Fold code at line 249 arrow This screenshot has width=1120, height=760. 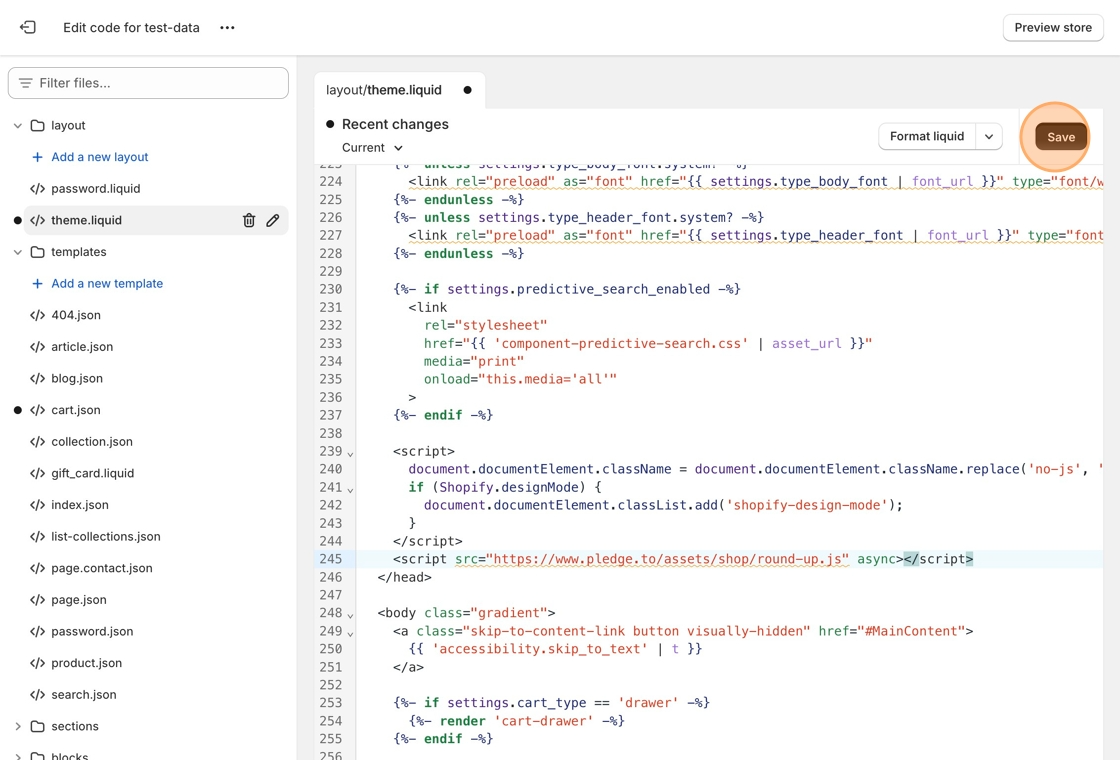[350, 633]
